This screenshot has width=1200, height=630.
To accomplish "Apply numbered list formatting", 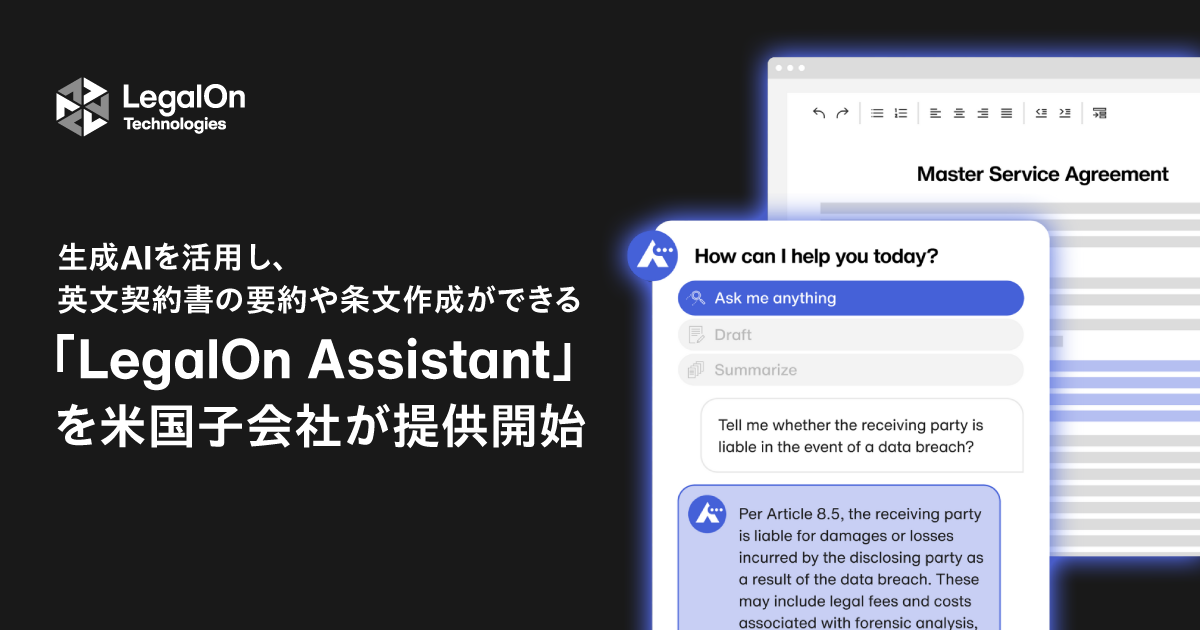I will (900, 113).
